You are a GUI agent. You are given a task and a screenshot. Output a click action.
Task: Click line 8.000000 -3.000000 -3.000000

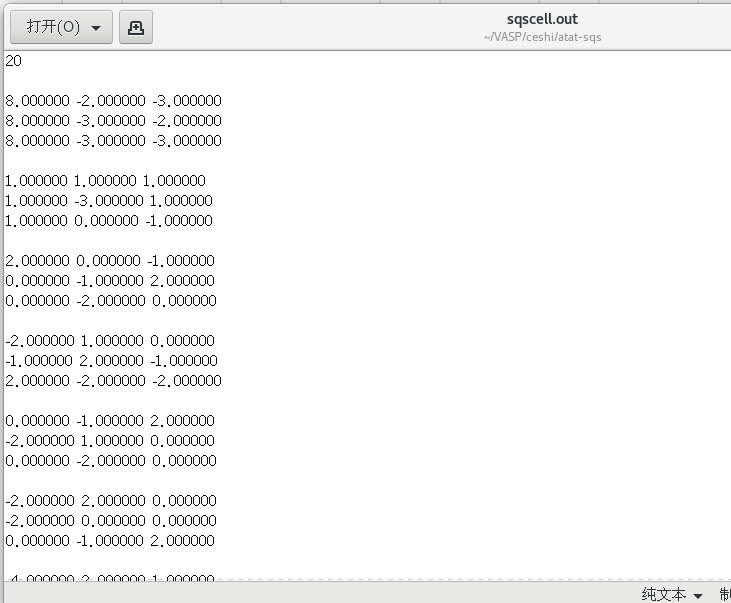[113, 141]
